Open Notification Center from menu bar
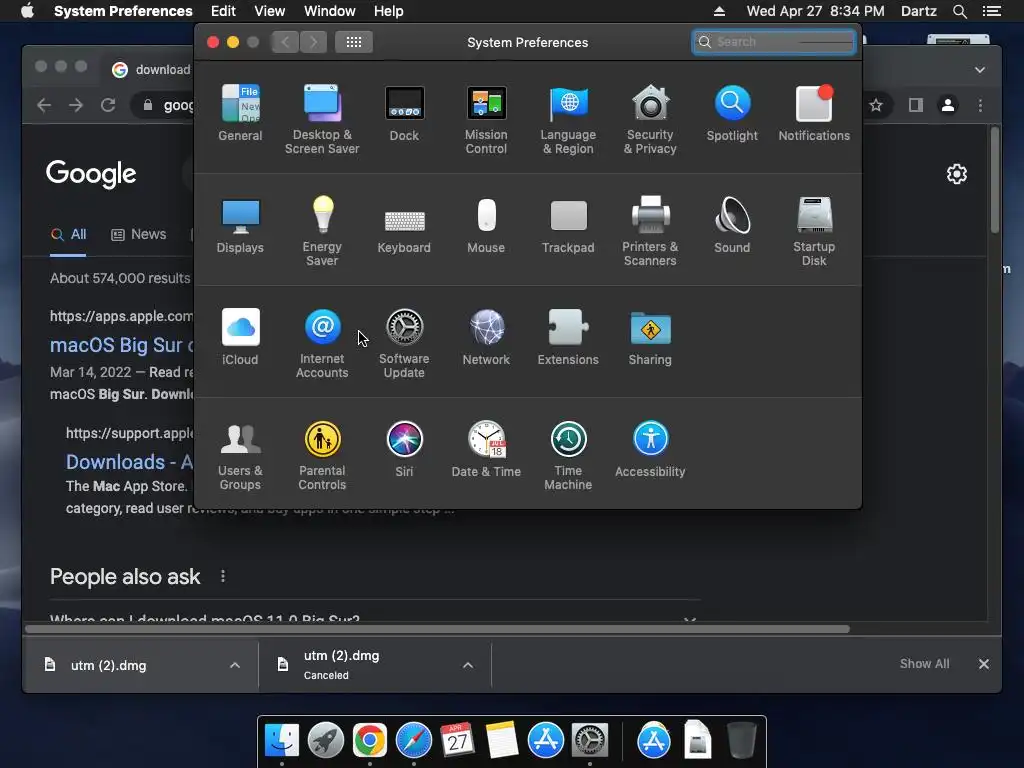This screenshot has width=1024, height=768. pos(992,11)
